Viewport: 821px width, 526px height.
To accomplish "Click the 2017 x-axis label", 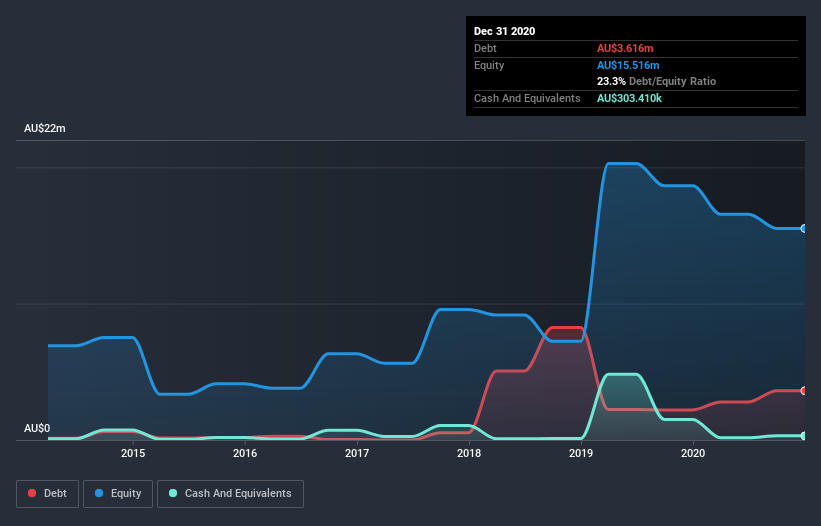I will pos(357,453).
